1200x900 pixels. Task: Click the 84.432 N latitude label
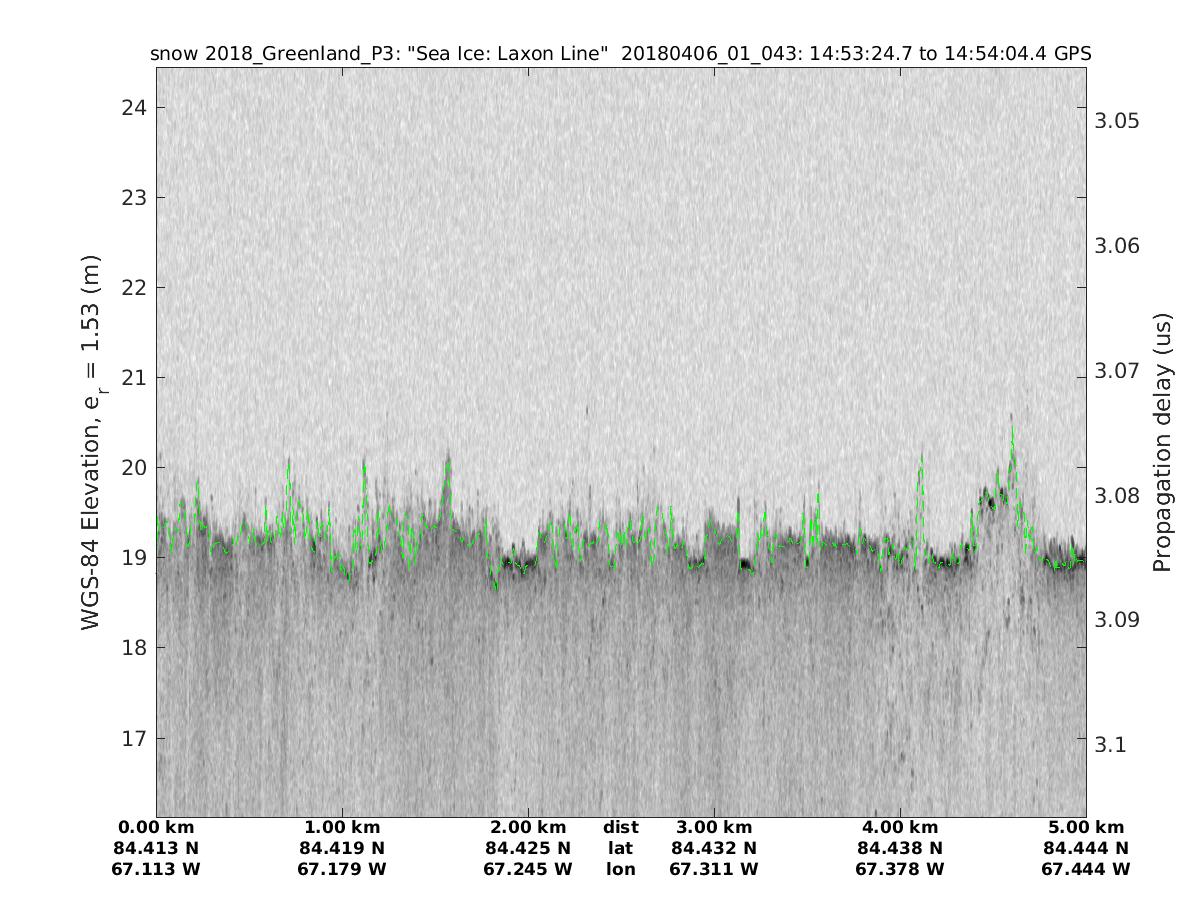point(714,849)
